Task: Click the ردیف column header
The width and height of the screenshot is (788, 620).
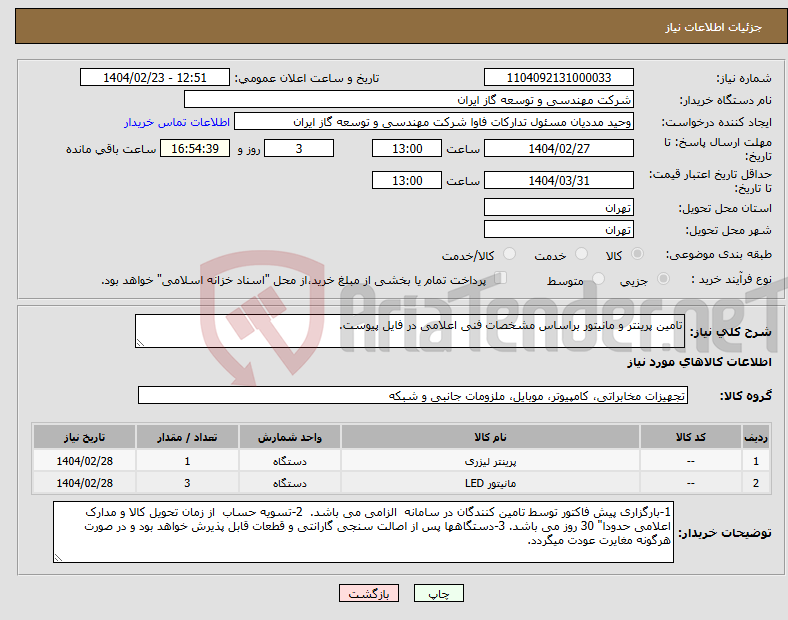Action: point(755,437)
